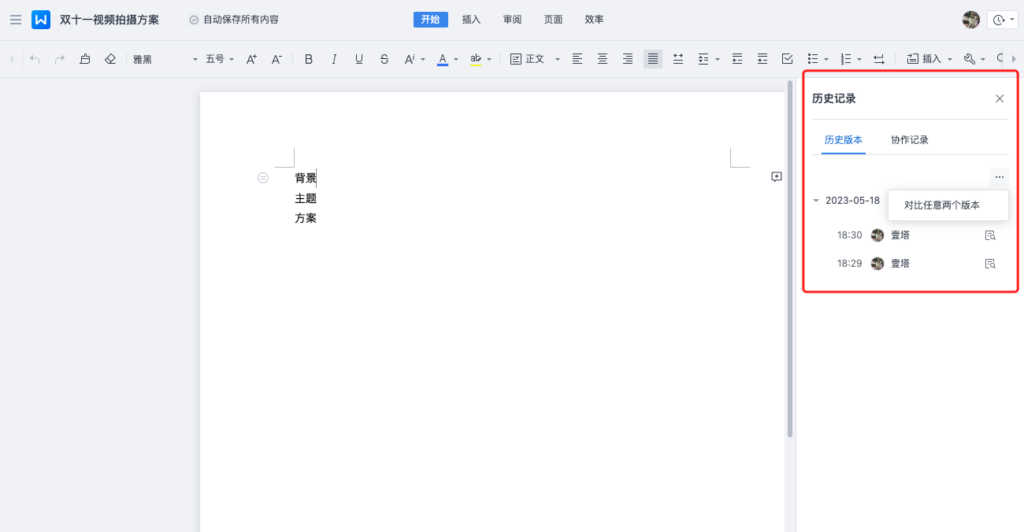
Task: Switch to 协作记录 tab
Action: click(909, 139)
